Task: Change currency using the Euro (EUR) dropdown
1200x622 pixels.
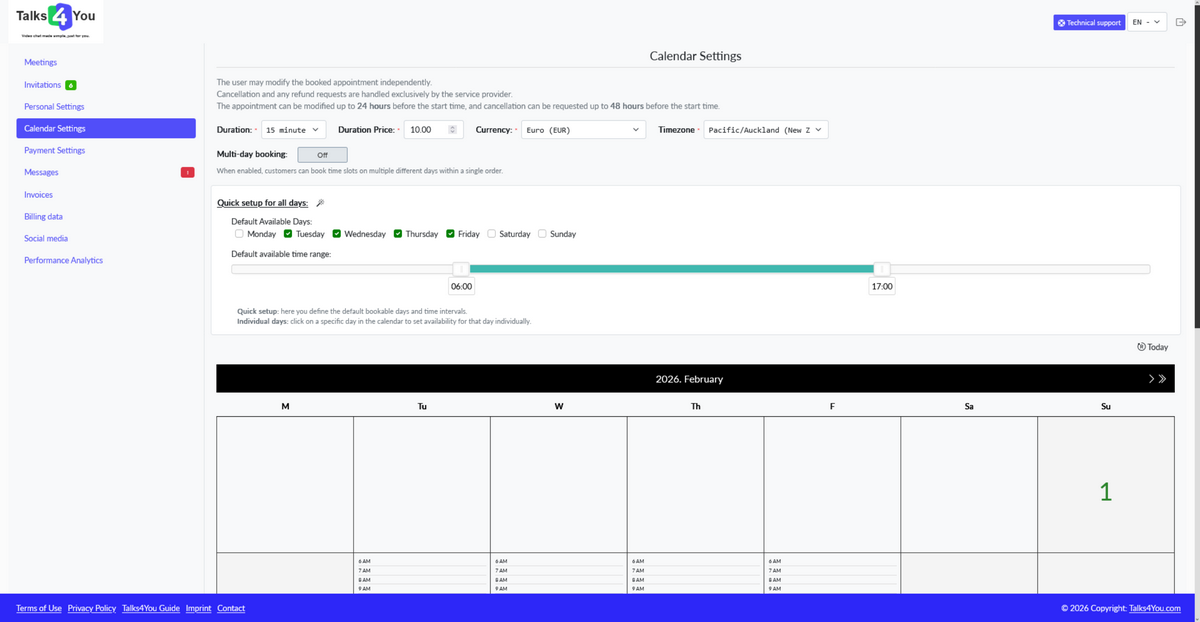Action: [583, 129]
